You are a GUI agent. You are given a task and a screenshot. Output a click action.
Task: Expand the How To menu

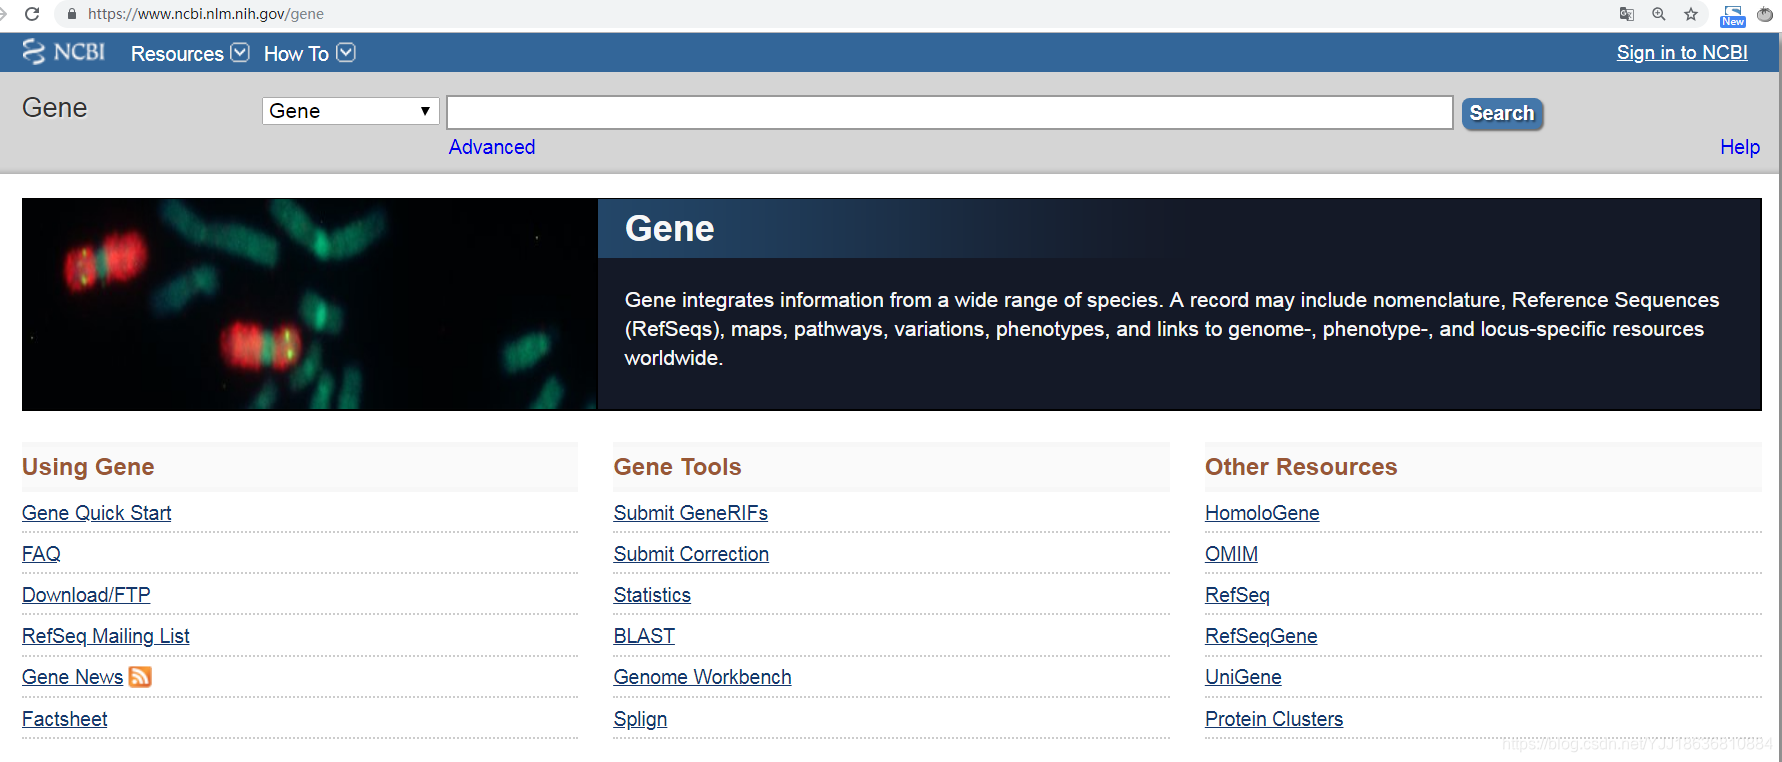pyautogui.click(x=309, y=53)
